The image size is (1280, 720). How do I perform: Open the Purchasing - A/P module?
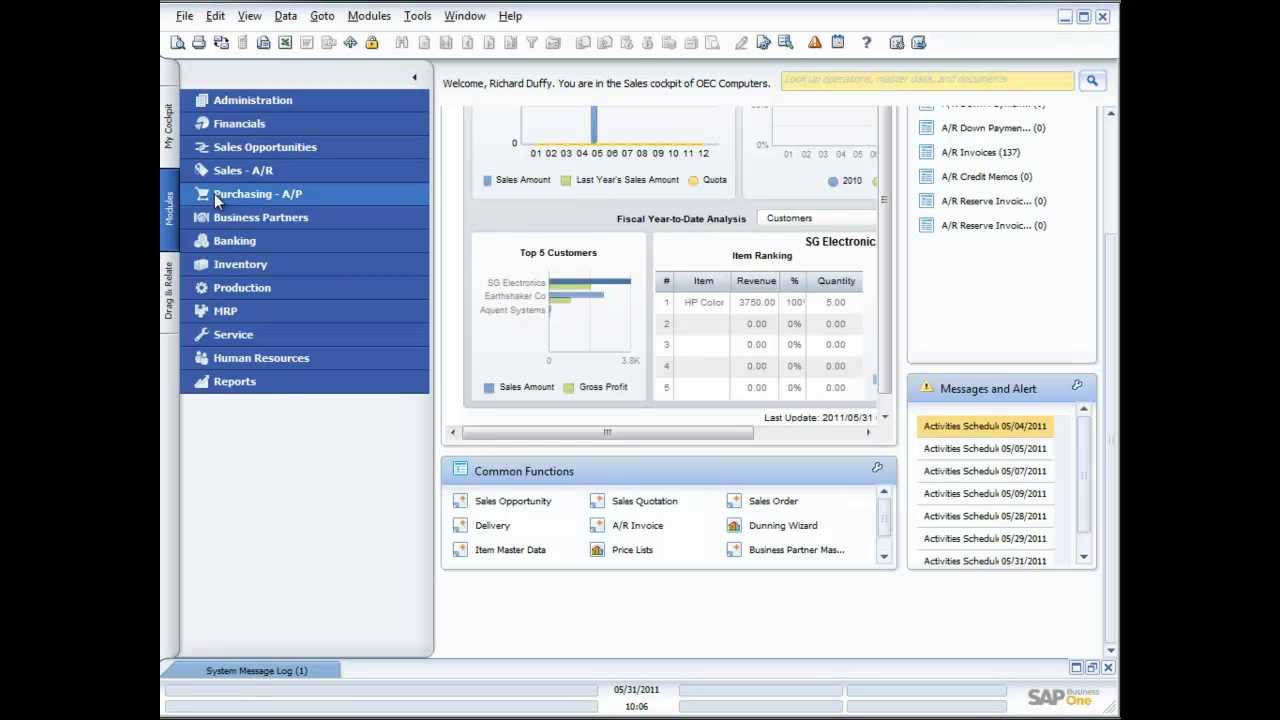(x=305, y=194)
